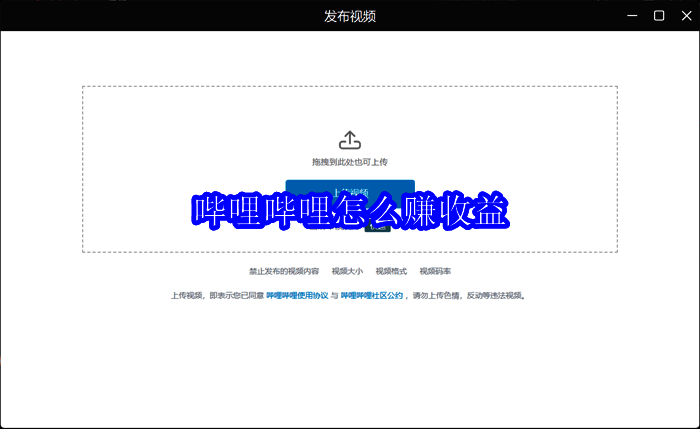
Task: Open the 视频码率 info link
Action: tap(435, 271)
